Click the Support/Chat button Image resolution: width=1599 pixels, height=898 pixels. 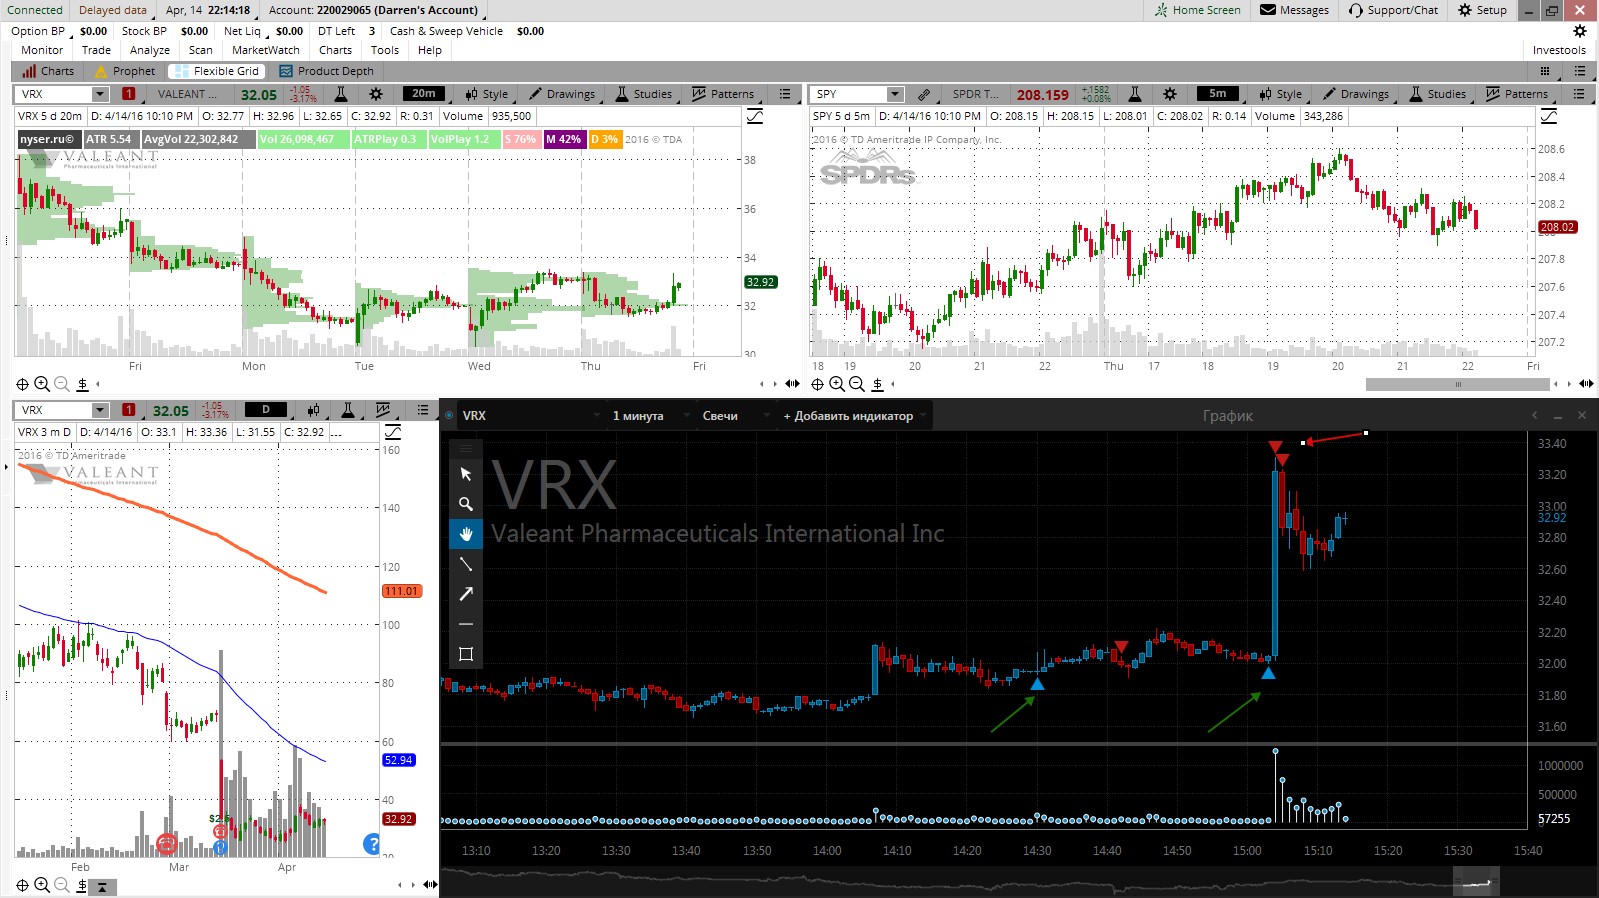pos(1393,10)
